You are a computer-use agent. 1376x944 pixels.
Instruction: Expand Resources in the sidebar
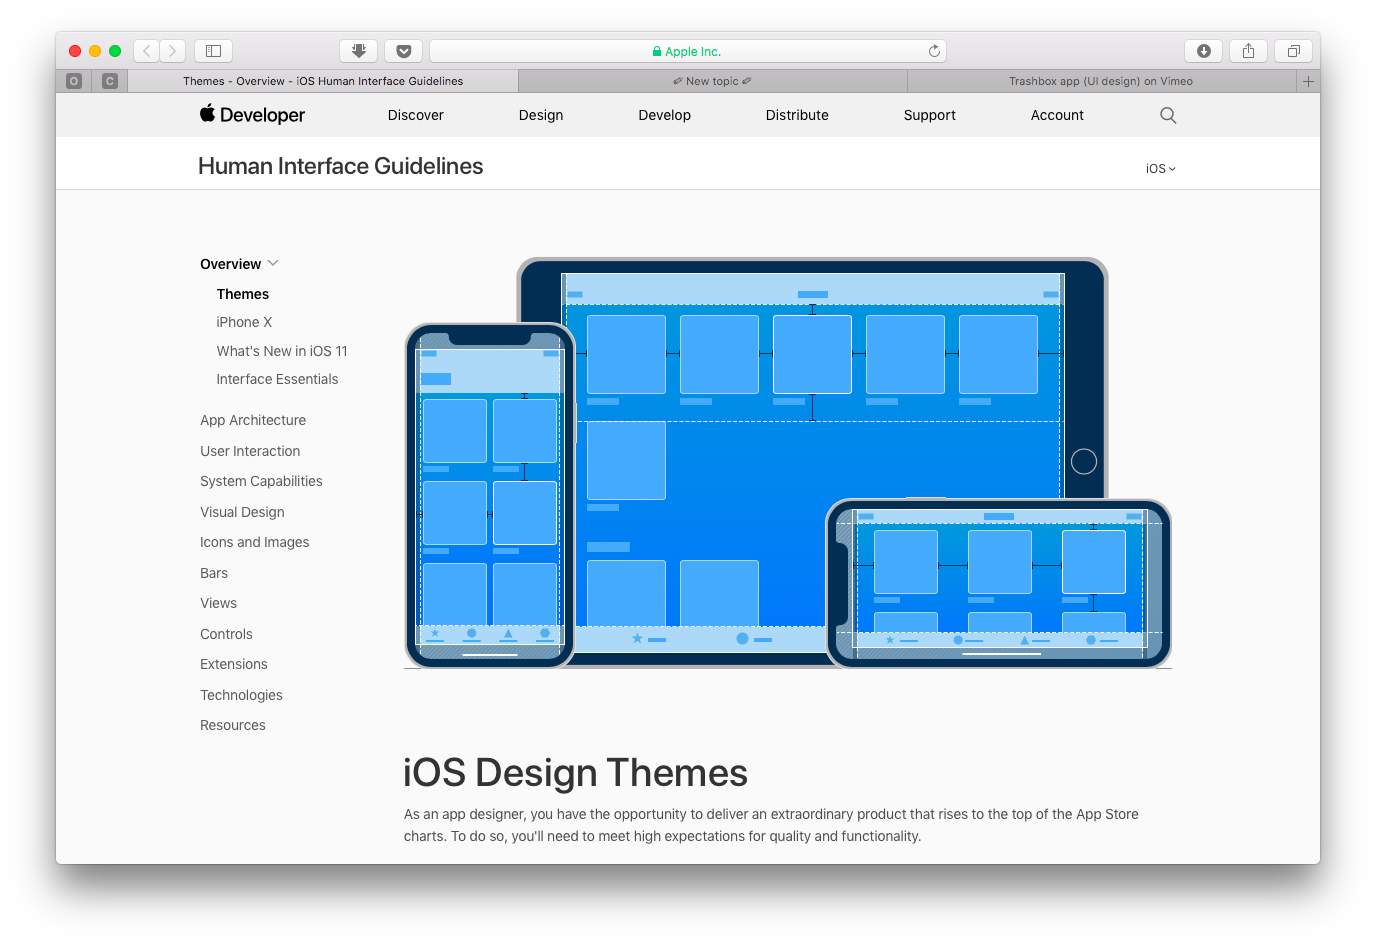pyautogui.click(x=233, y=725)
